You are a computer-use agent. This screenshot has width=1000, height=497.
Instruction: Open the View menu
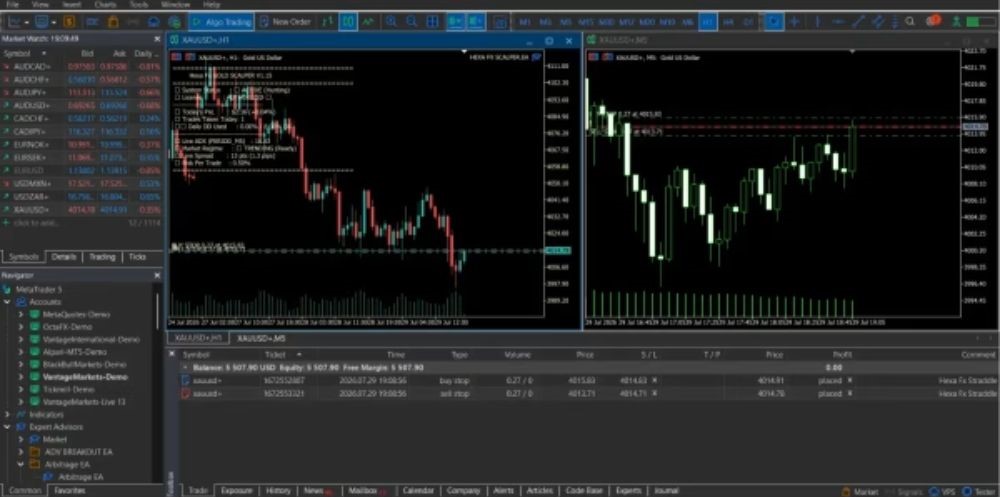pos(40,4)
